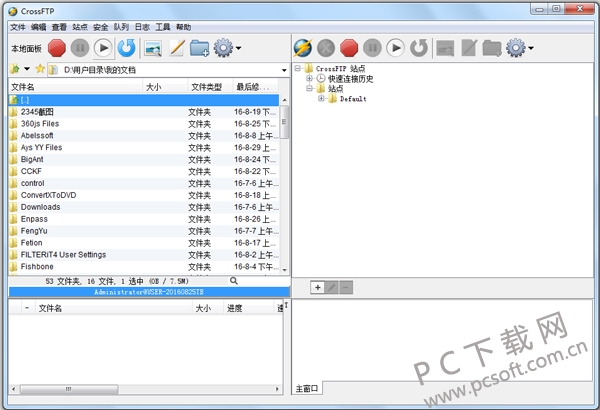Click the queue panel horizontal scrollbar thumb
The width and height of the screenshot is (600, 410).
click(69, 389)
